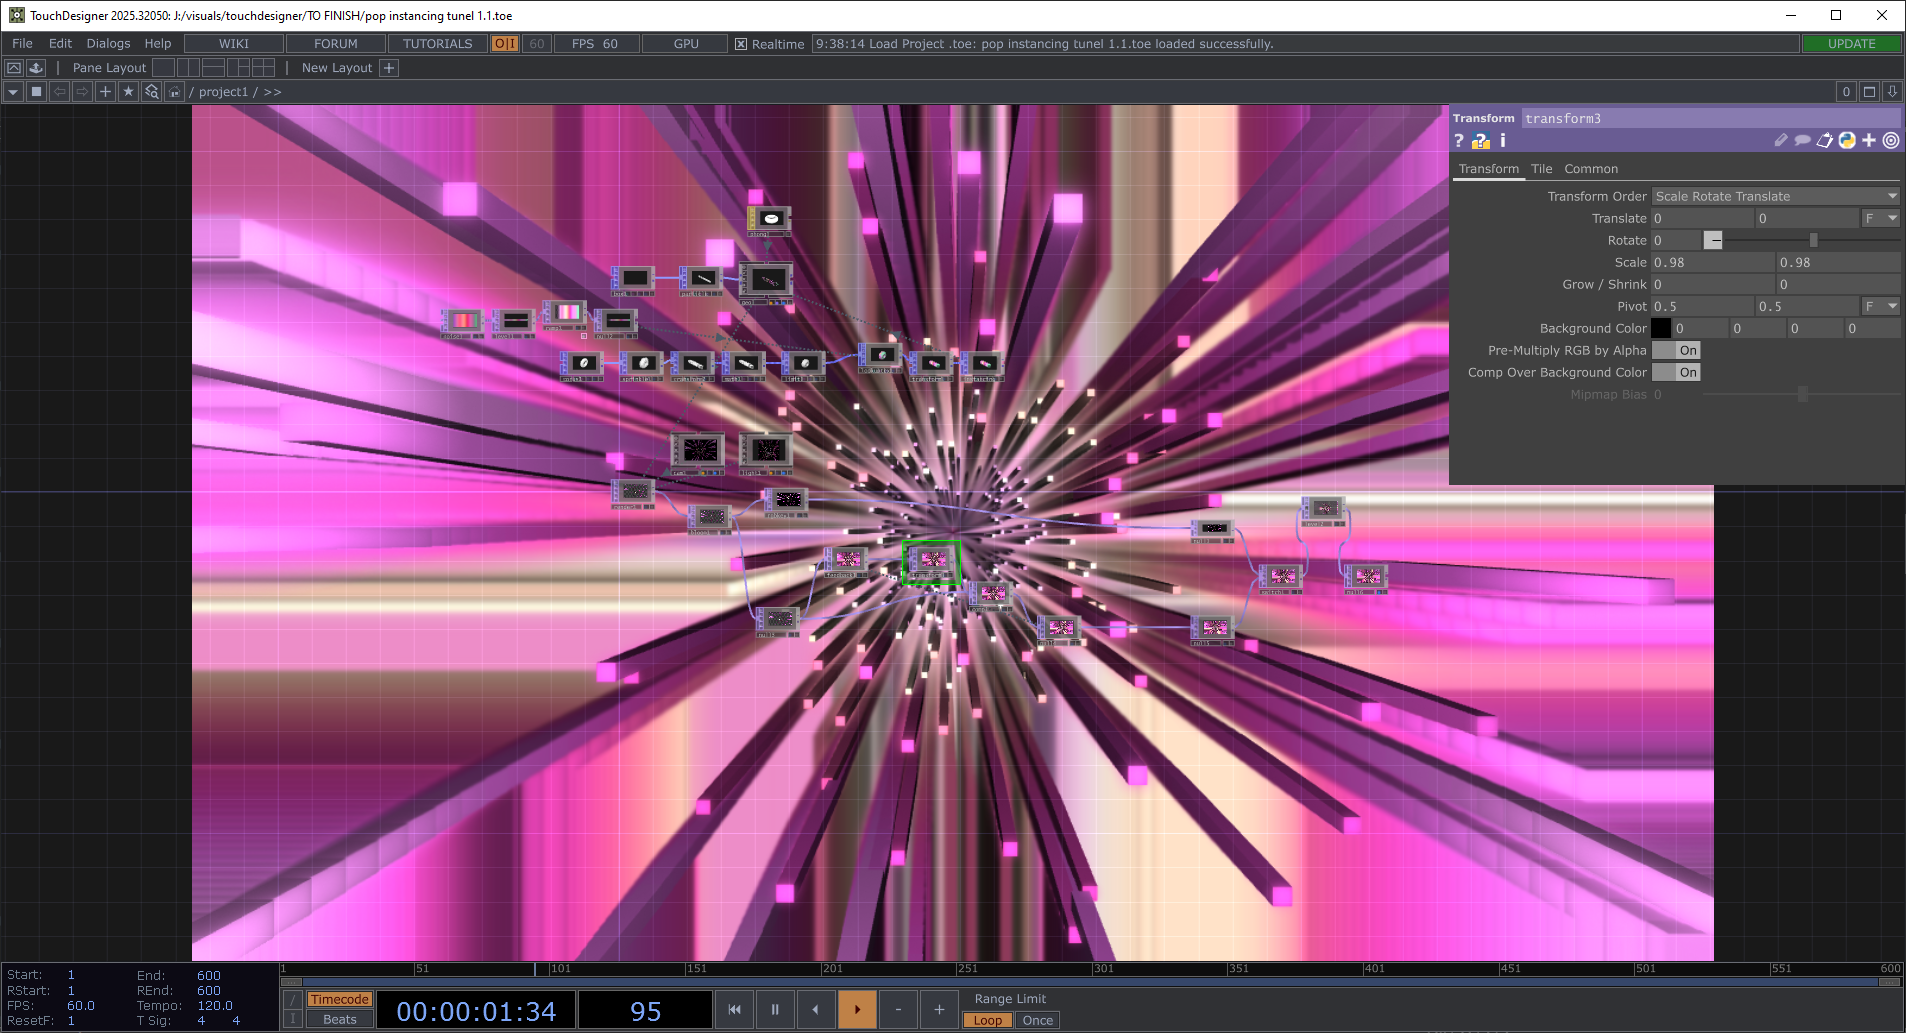1906x1033 pixels.
Task: Open the Transform Order dropdown
Action: [1776, 197]
